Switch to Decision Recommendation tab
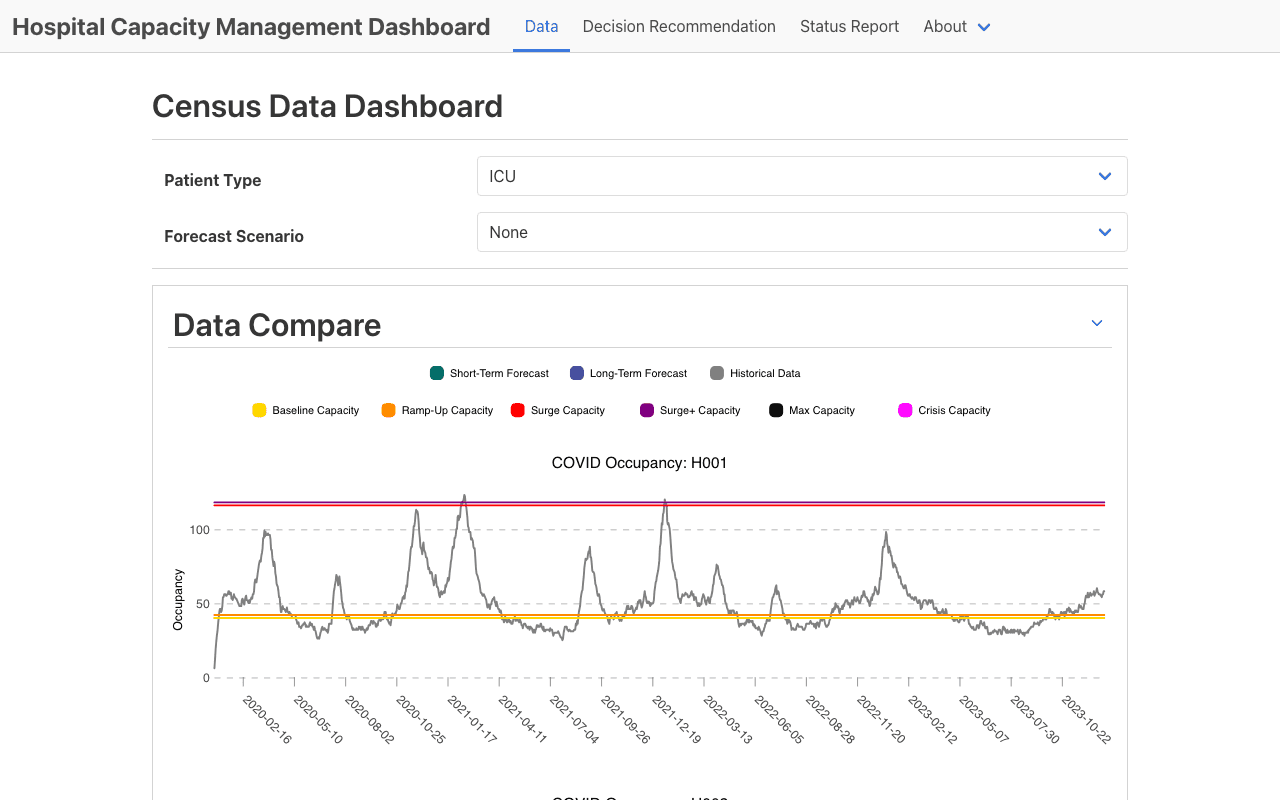Image resolution: width=1280 pixels, height=800 pixels. point(679,27)
